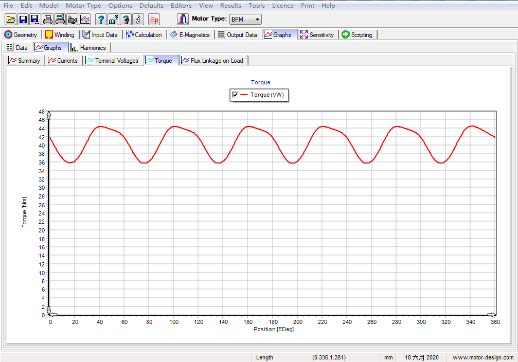This screenshot has width=518, height=362.
Task: Click the open folder icon in the toolbar
Action: coord(10,19)
